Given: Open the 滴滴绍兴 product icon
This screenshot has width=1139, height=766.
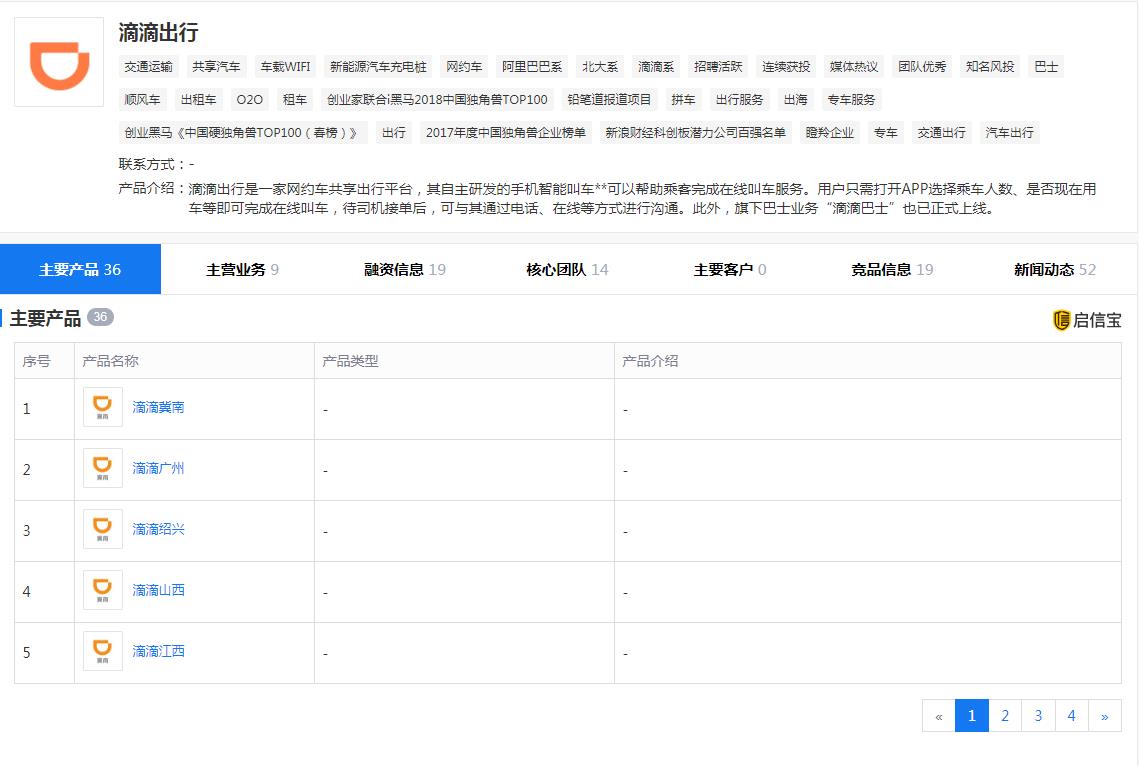Looking at the screenshot, I should [x=102, y=529].
